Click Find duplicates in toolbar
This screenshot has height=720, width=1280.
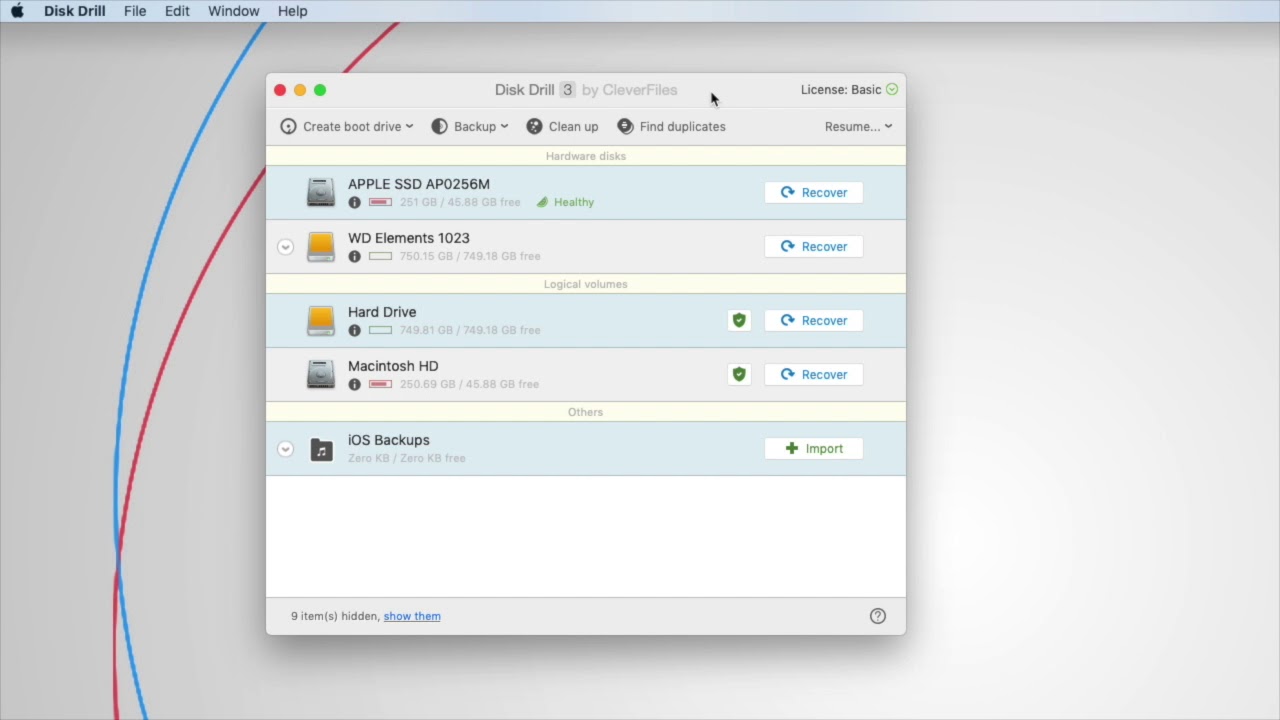pyautogui.click(x=671, y=126)
